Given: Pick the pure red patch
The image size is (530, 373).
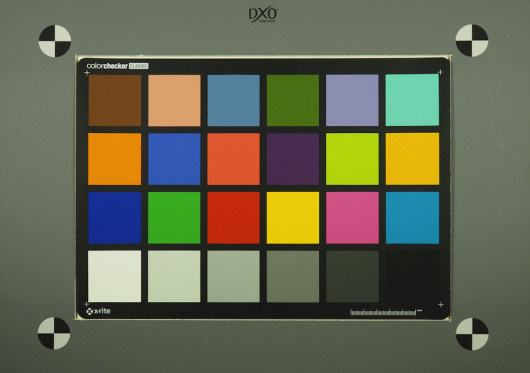Looking at the screenshot, I should click(x=233, y=218).
